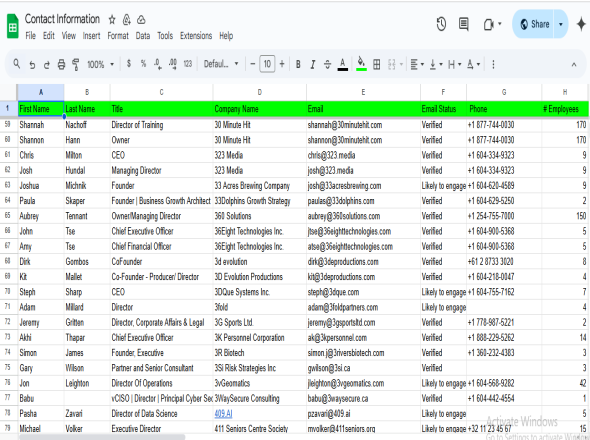
Task: Open the comments panel icon
Action: [464, 24]
